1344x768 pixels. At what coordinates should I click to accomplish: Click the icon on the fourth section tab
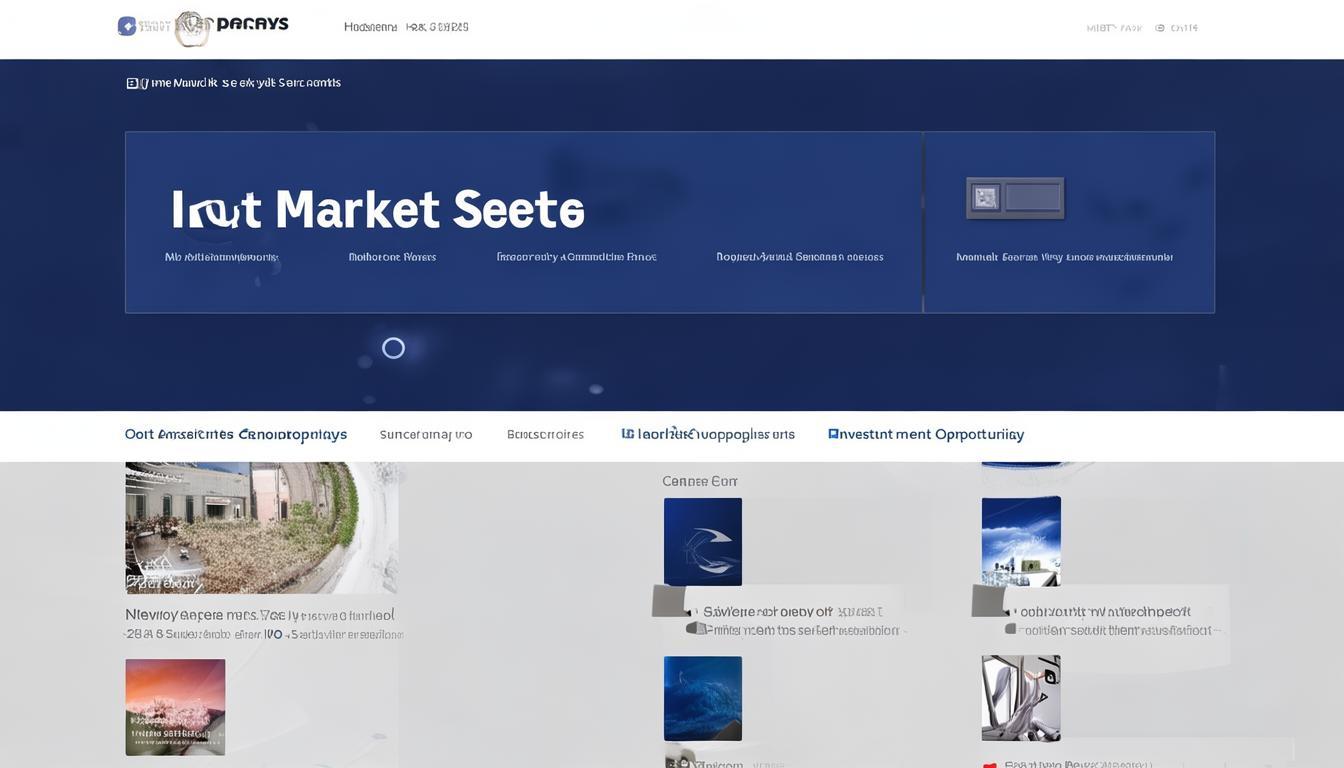[628, 434]
